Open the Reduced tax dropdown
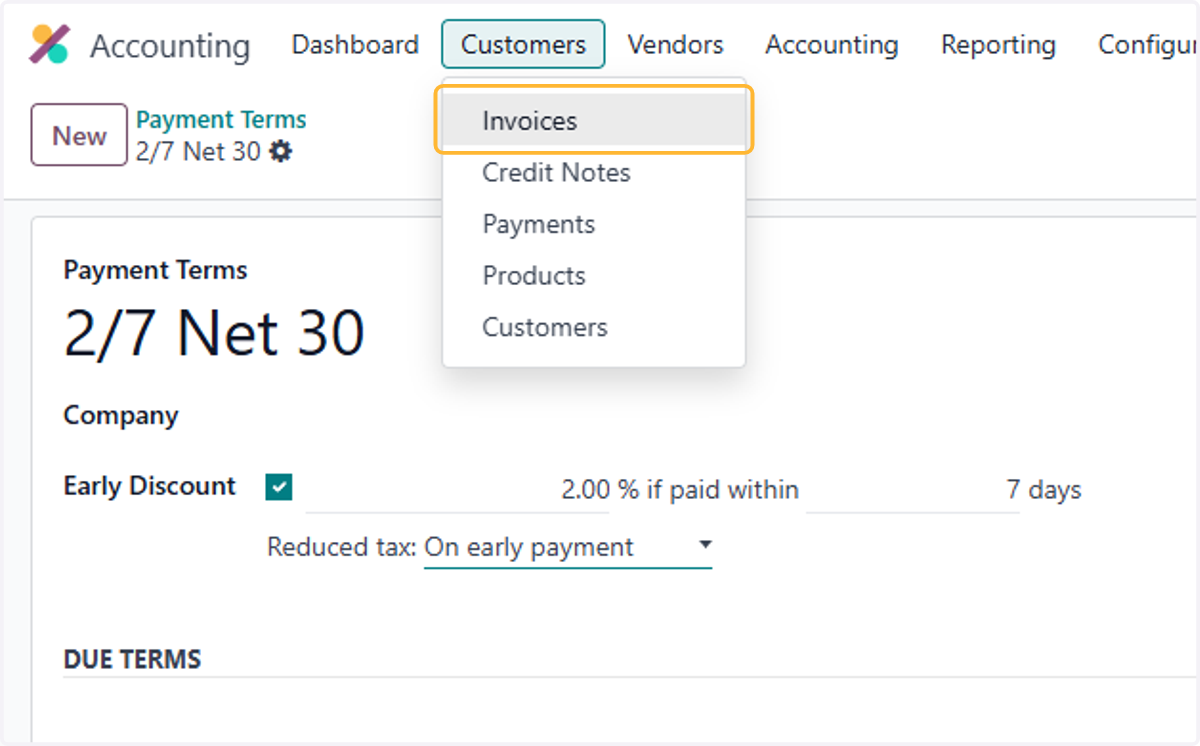The width and height of the screenshot is (1200, 746). [x=568, y=547]
